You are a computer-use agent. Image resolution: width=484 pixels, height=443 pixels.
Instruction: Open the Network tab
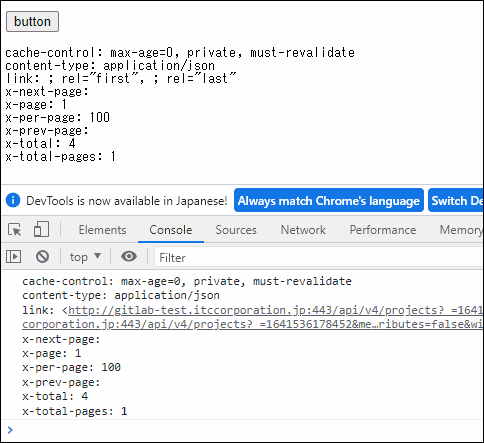(x=303, y=230)
